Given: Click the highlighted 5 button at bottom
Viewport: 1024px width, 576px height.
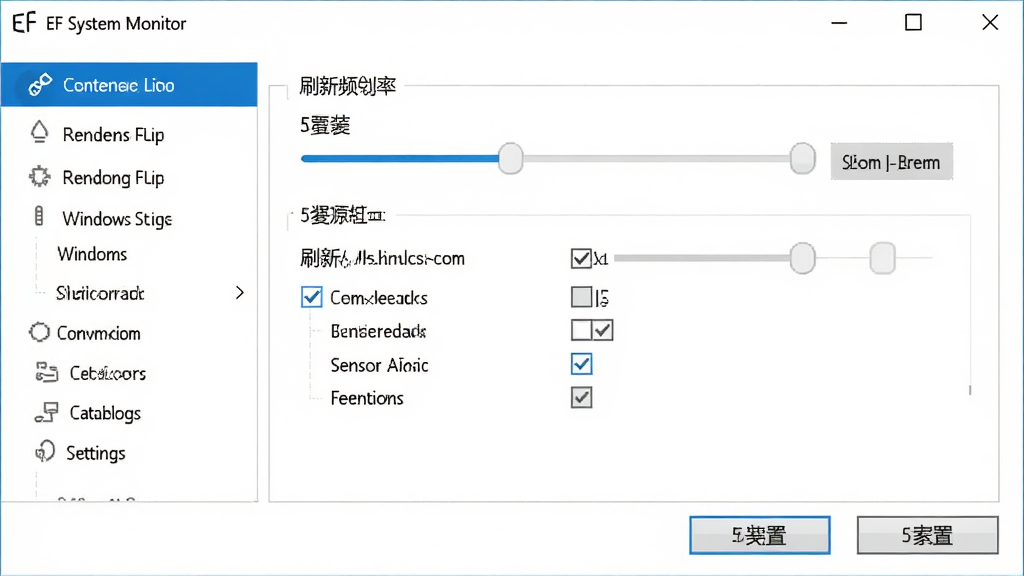Looking at the screenshot, I should tap(760, 535).
